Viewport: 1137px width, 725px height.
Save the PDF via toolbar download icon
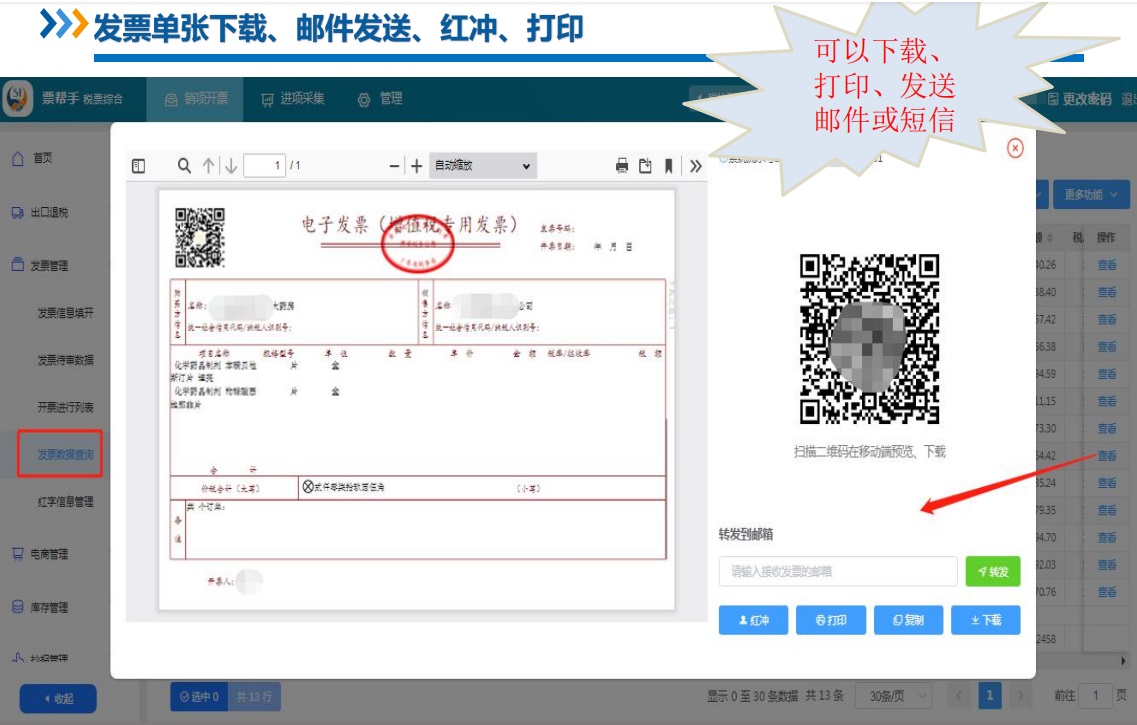(x=645, y=166)
